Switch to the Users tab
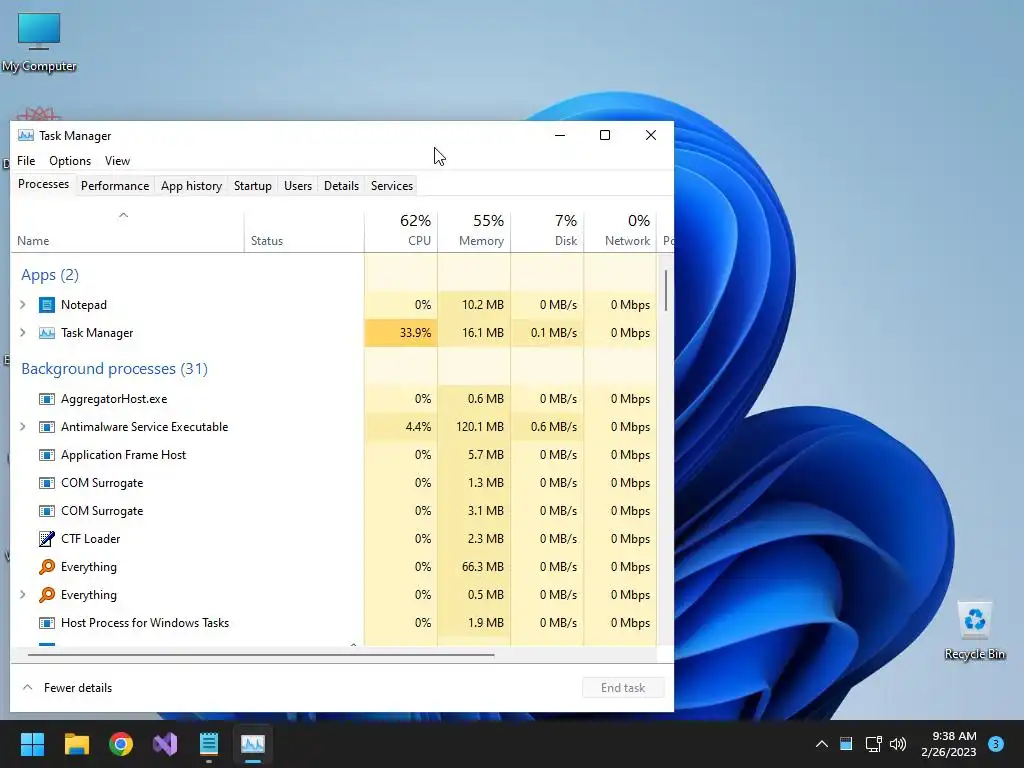This screenshot has width=1024, height=768. (298, 186)
